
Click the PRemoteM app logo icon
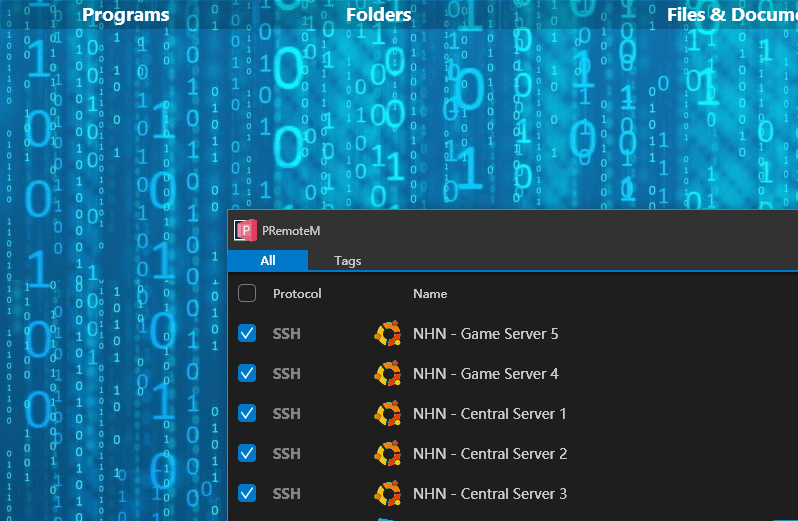point(245,230)
